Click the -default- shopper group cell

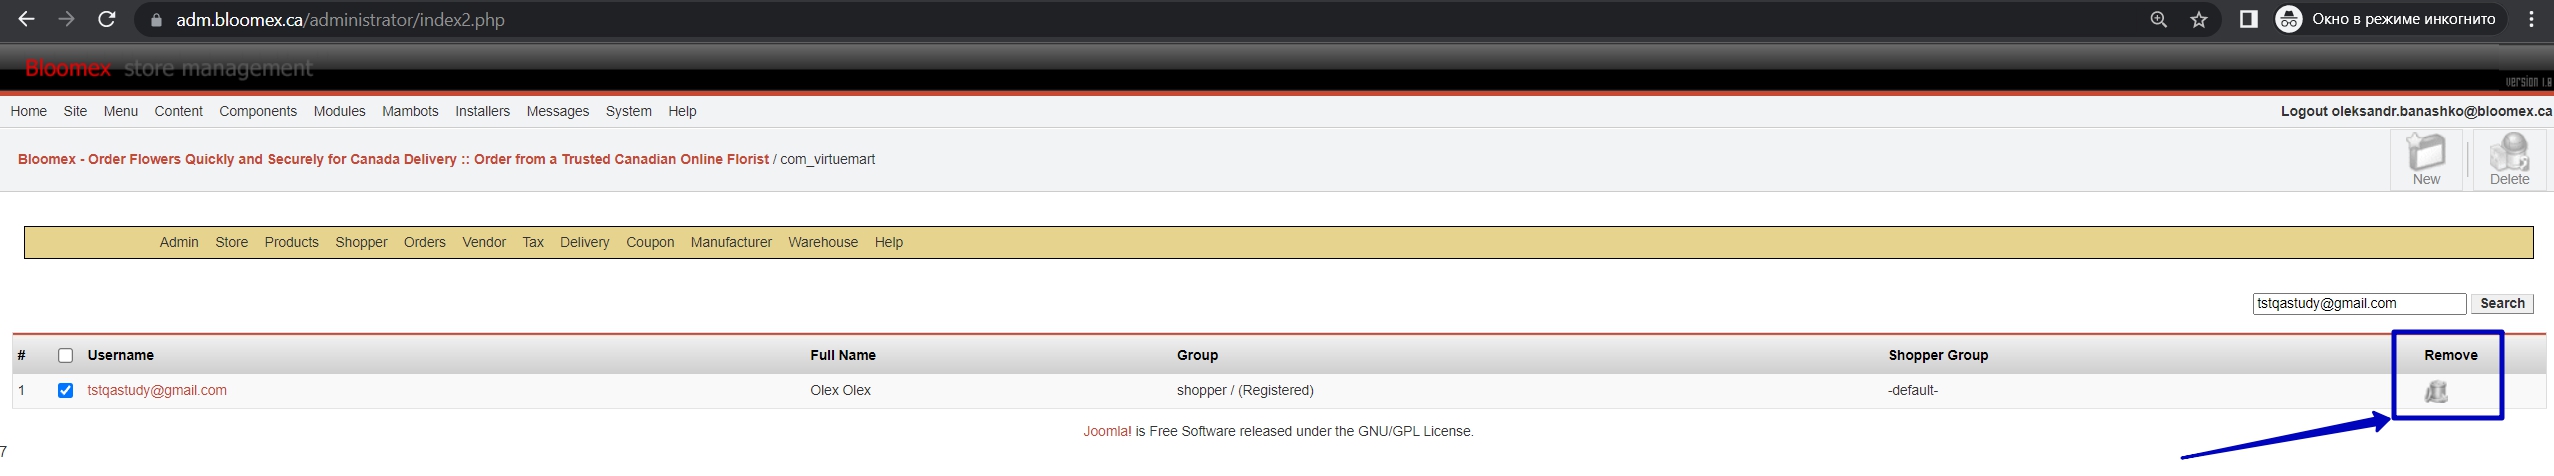(x=1913, y=390)
